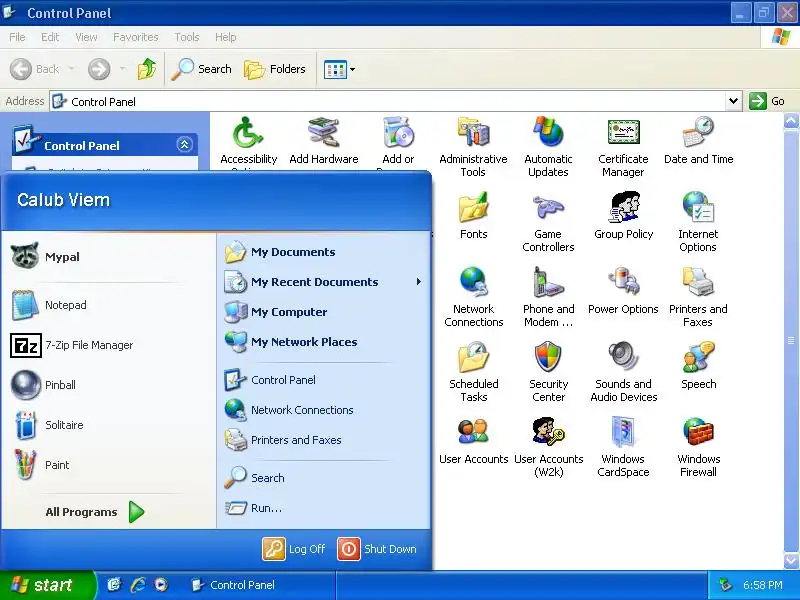
Task: Click the Log Off button
Action: coord(294,549)
